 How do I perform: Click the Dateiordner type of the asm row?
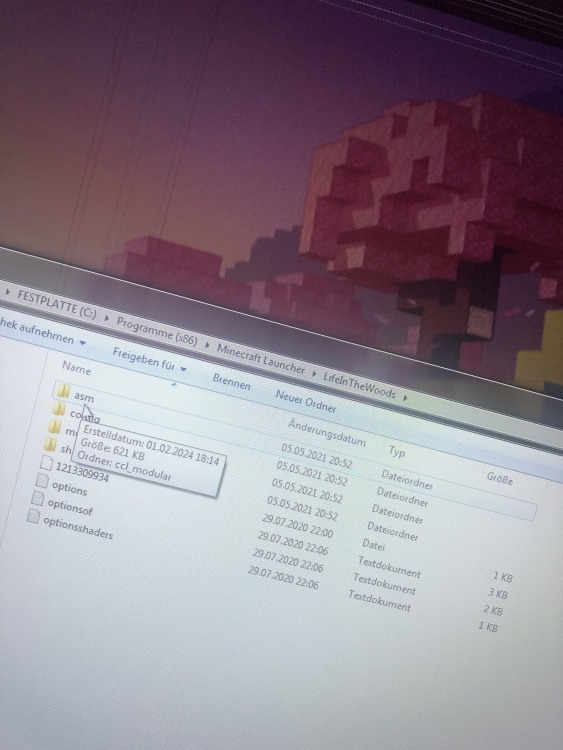[407, 480]
